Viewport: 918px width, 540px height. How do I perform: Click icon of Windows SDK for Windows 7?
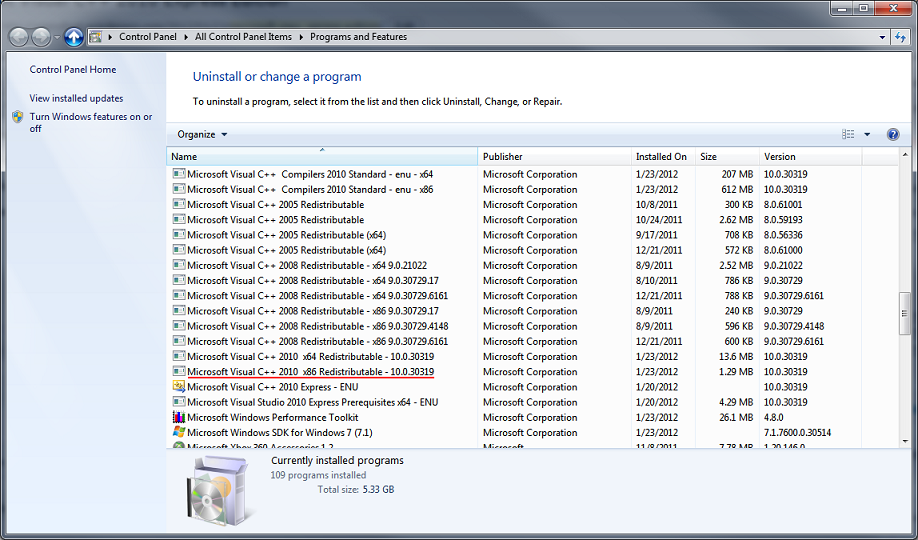point(179,432)
